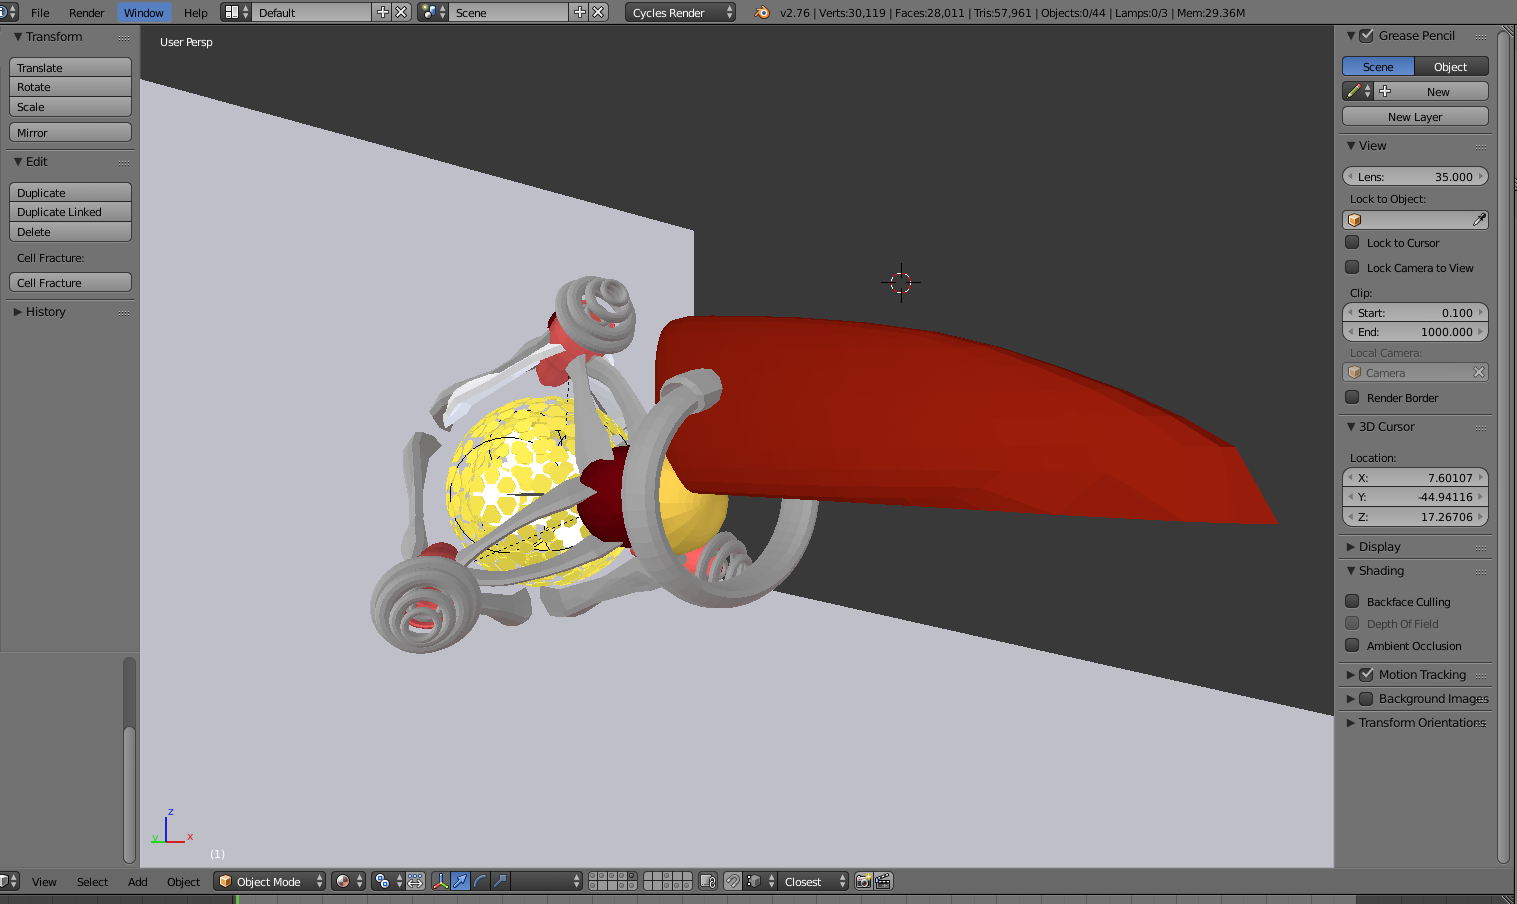The image size is (1517, 904).
Task: Click the 3D view editor type icon
Action: click(9, 881)
